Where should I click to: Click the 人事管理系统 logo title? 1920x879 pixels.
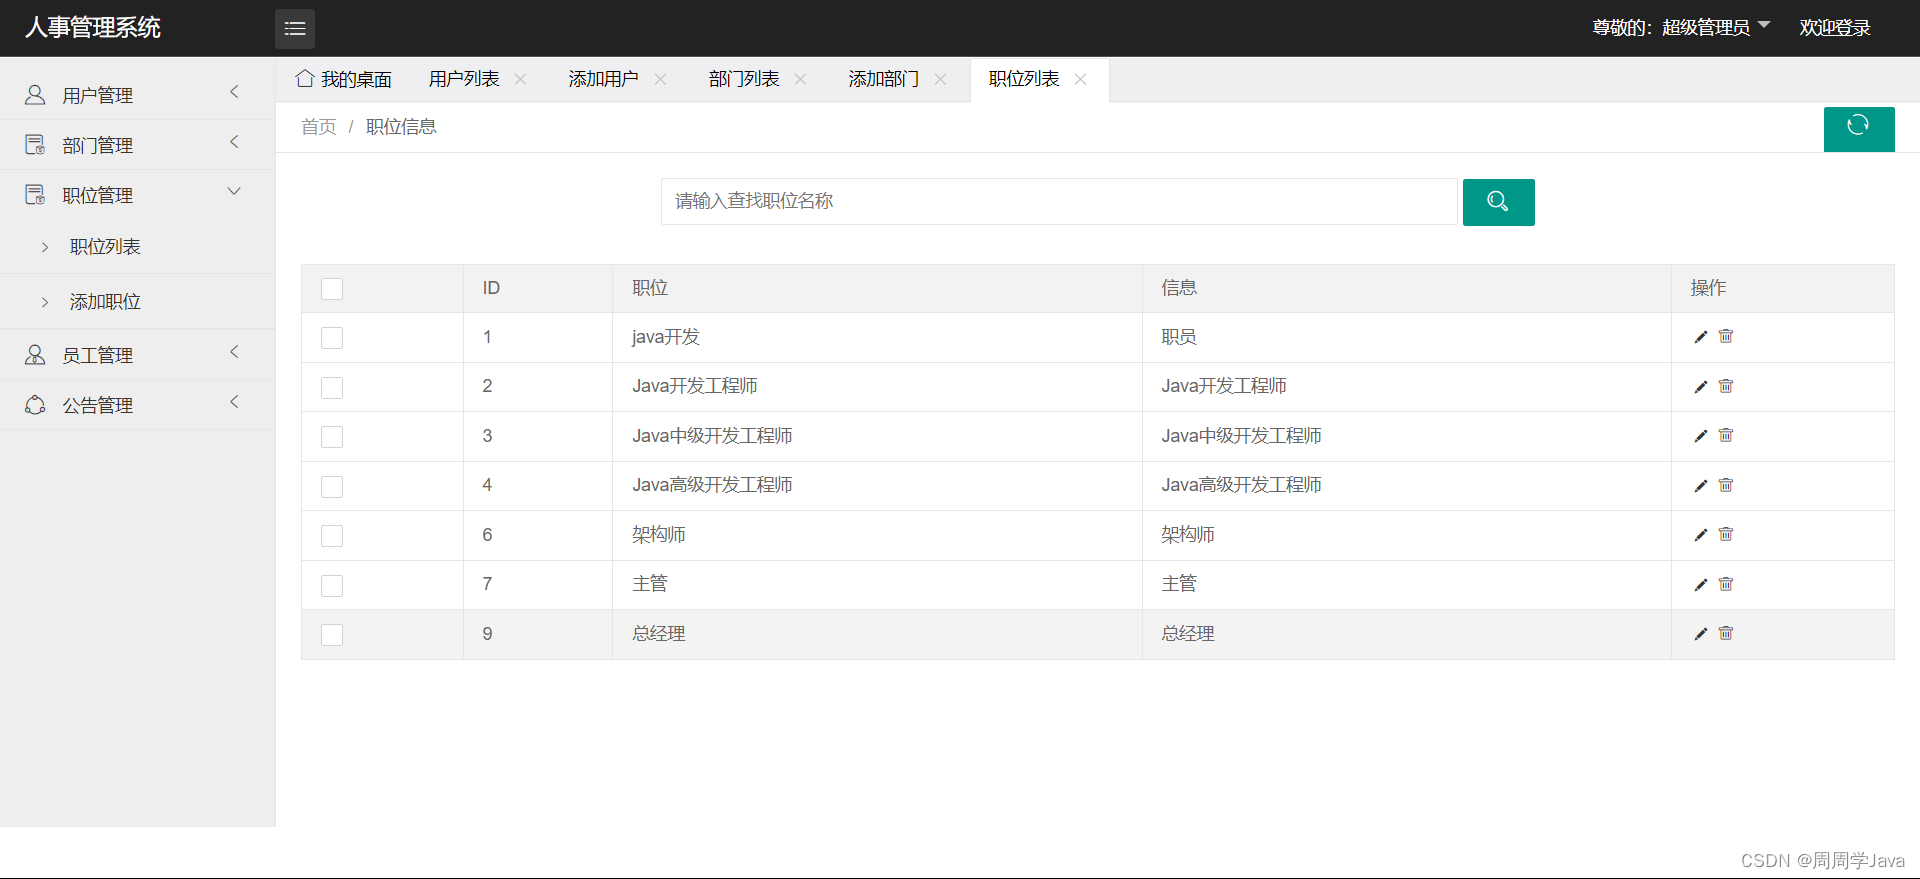[x=93, y=28]
